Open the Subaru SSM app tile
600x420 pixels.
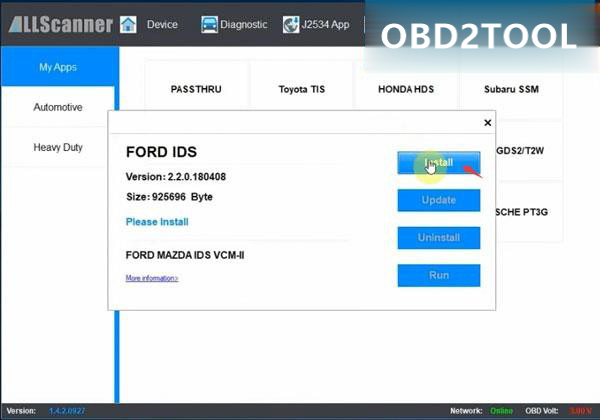point(511,89)
